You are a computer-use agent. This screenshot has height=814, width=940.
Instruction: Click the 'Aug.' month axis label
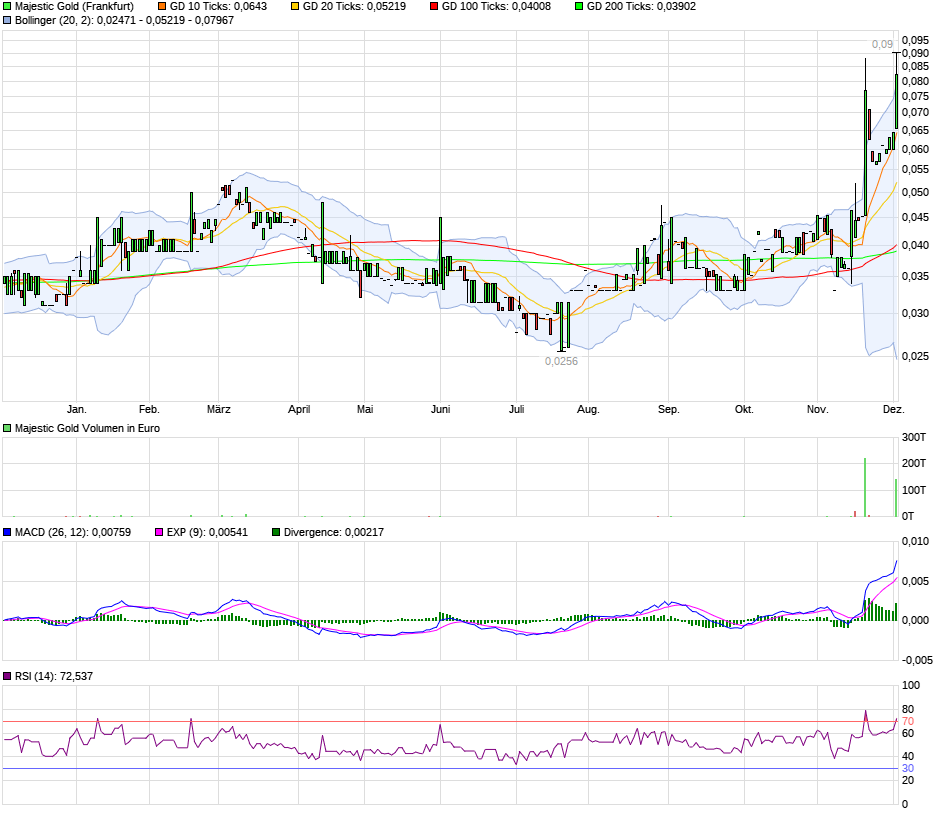[x=588, y=409]
